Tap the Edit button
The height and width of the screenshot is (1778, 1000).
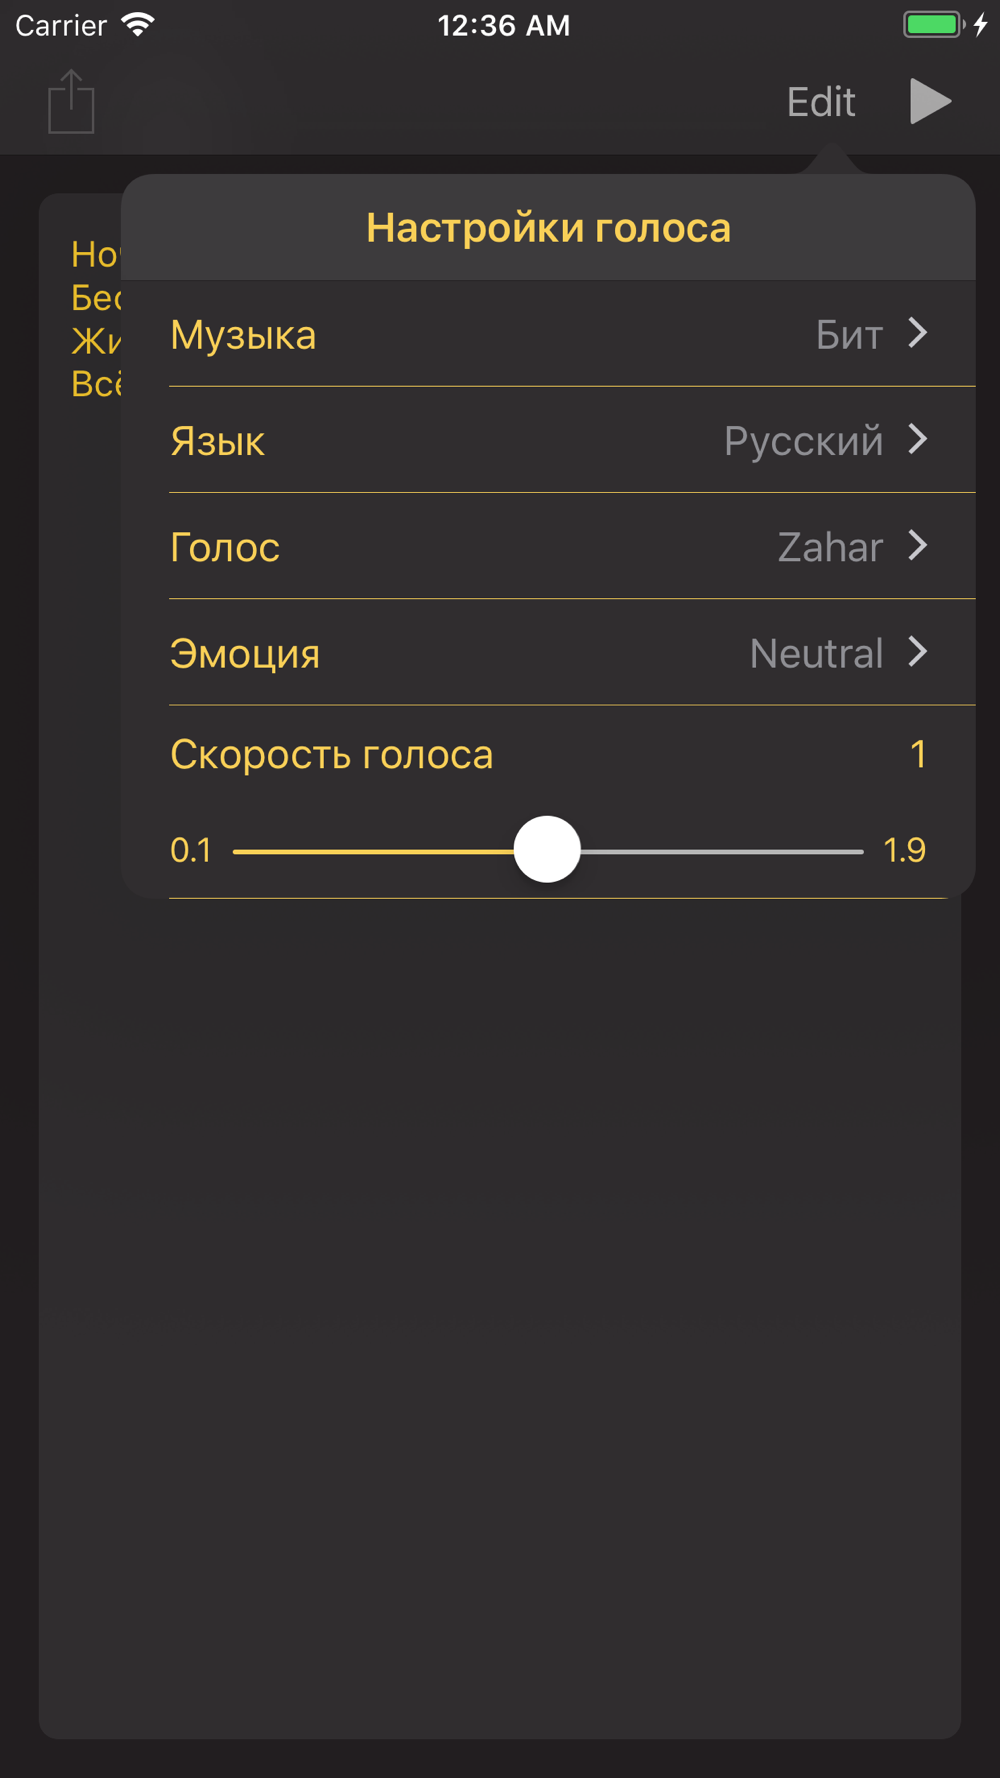coord(820,102)
